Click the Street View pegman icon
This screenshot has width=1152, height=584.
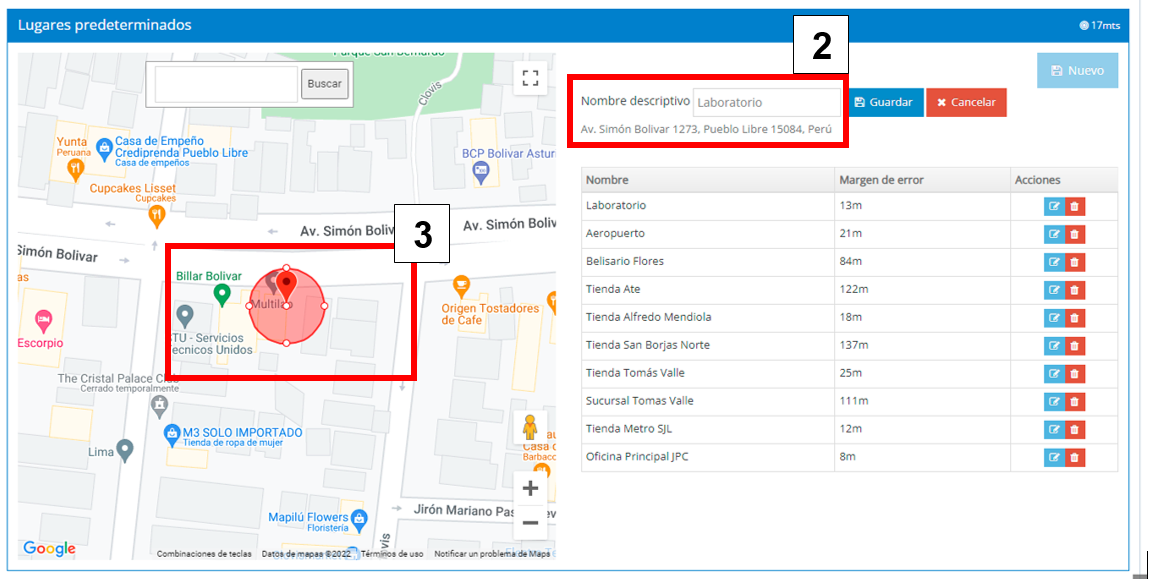click(530, 427)
